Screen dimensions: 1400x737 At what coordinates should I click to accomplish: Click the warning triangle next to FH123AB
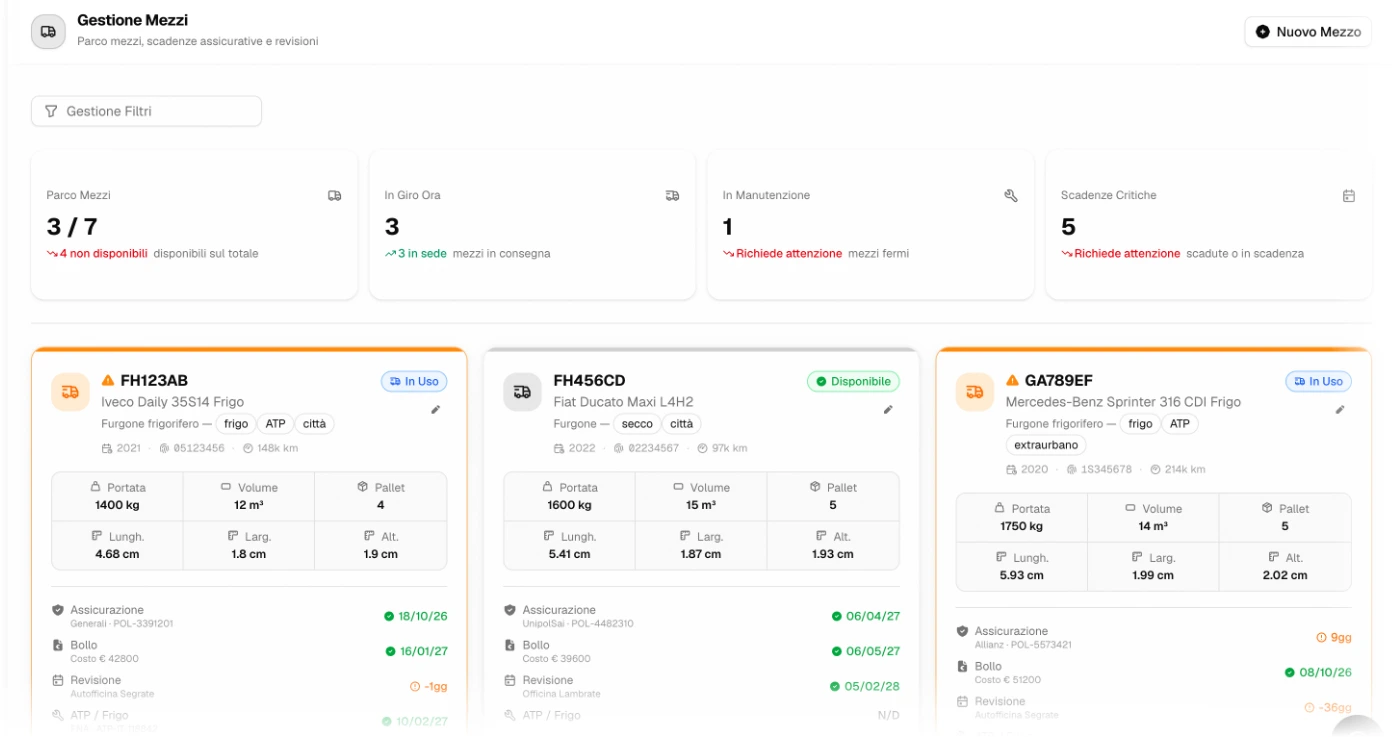point(108,380)
